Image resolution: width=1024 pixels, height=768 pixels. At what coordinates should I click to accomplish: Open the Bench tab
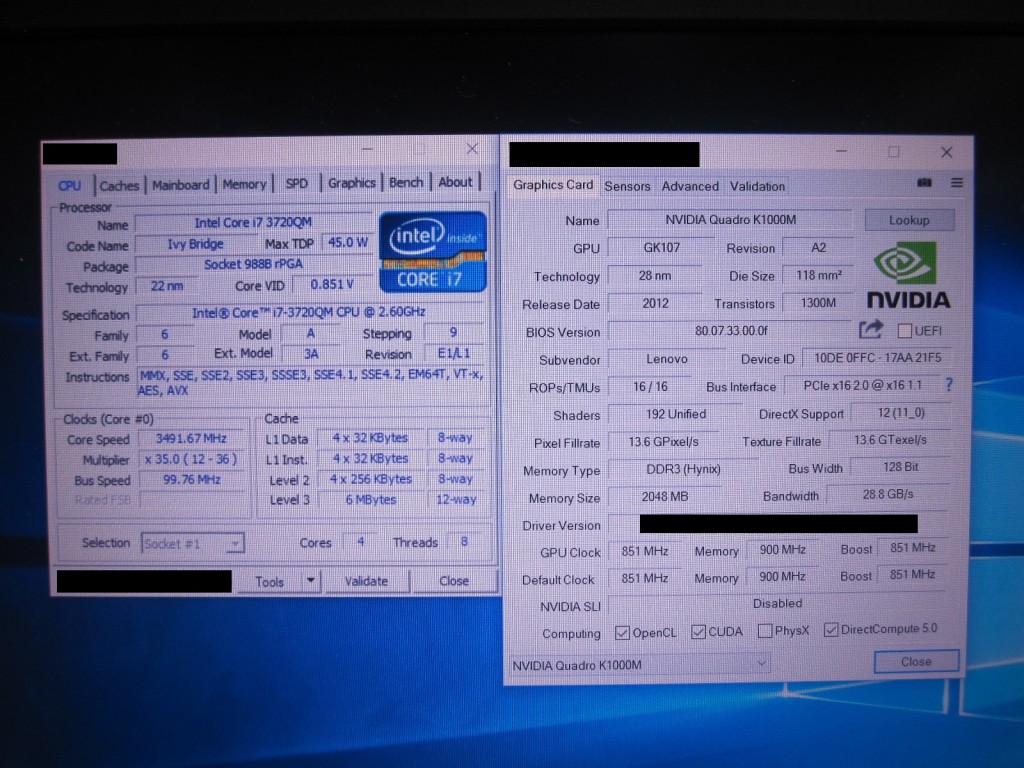pos(406,182)
